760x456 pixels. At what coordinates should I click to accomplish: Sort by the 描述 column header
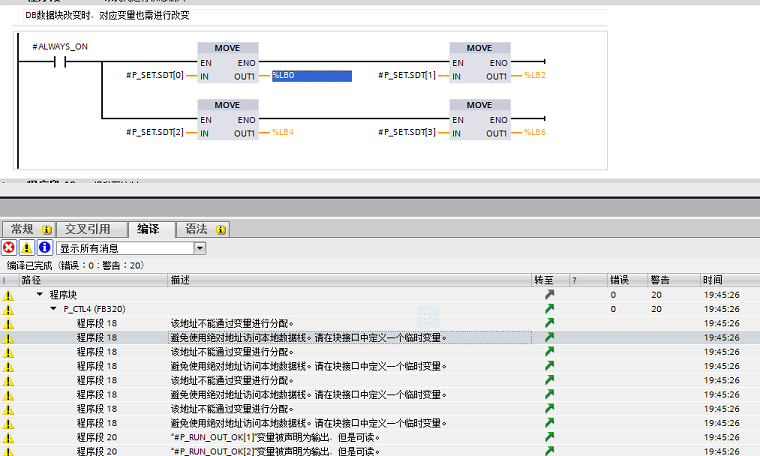coord(349,280)
